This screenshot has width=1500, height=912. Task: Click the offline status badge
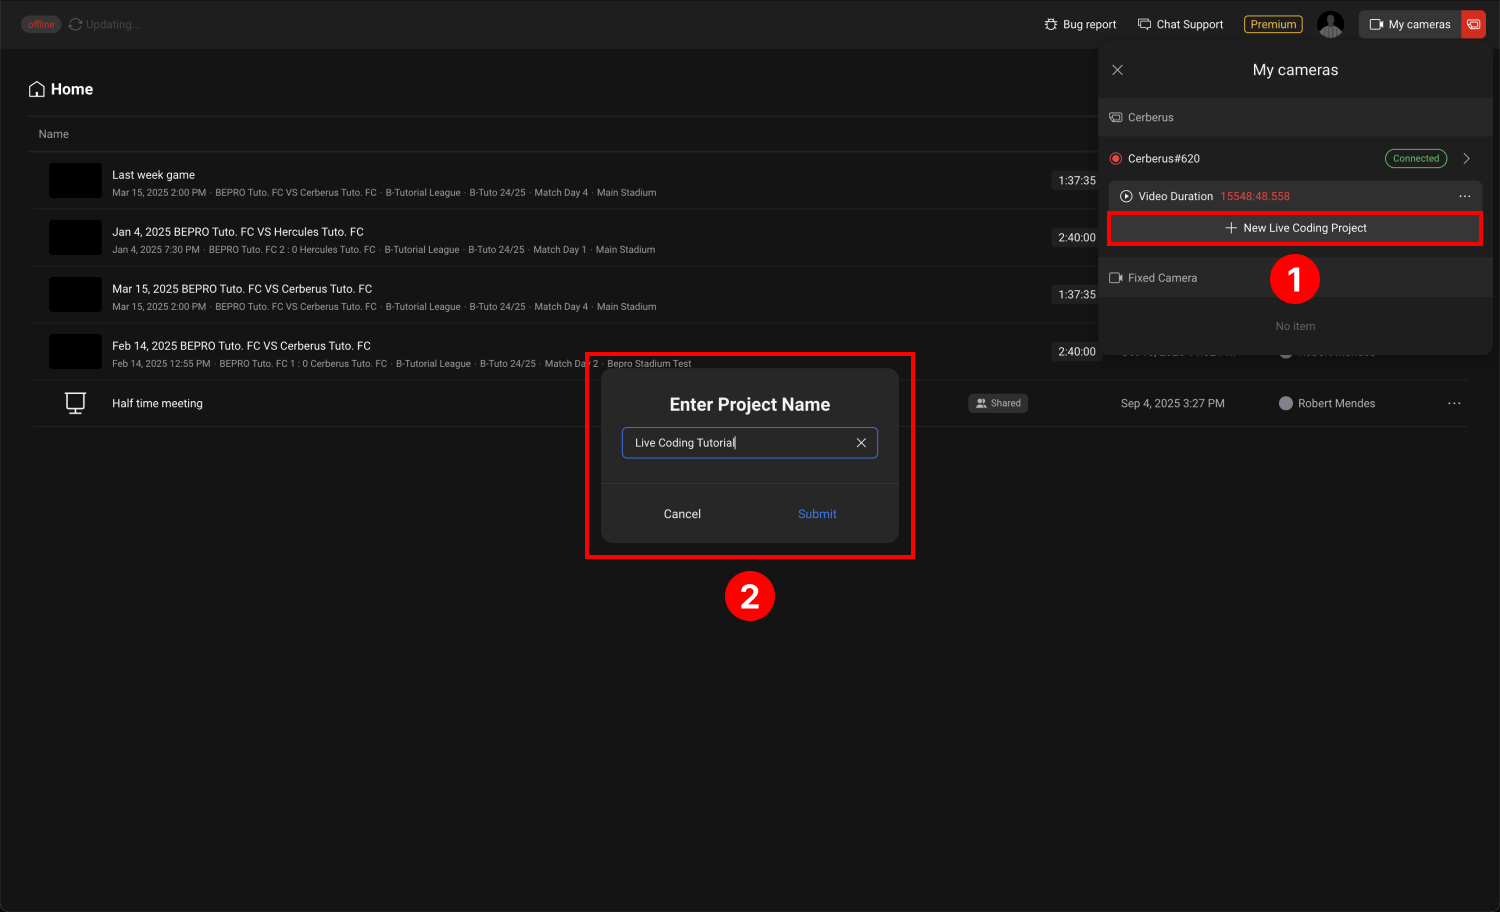click(x=41, y=24)
